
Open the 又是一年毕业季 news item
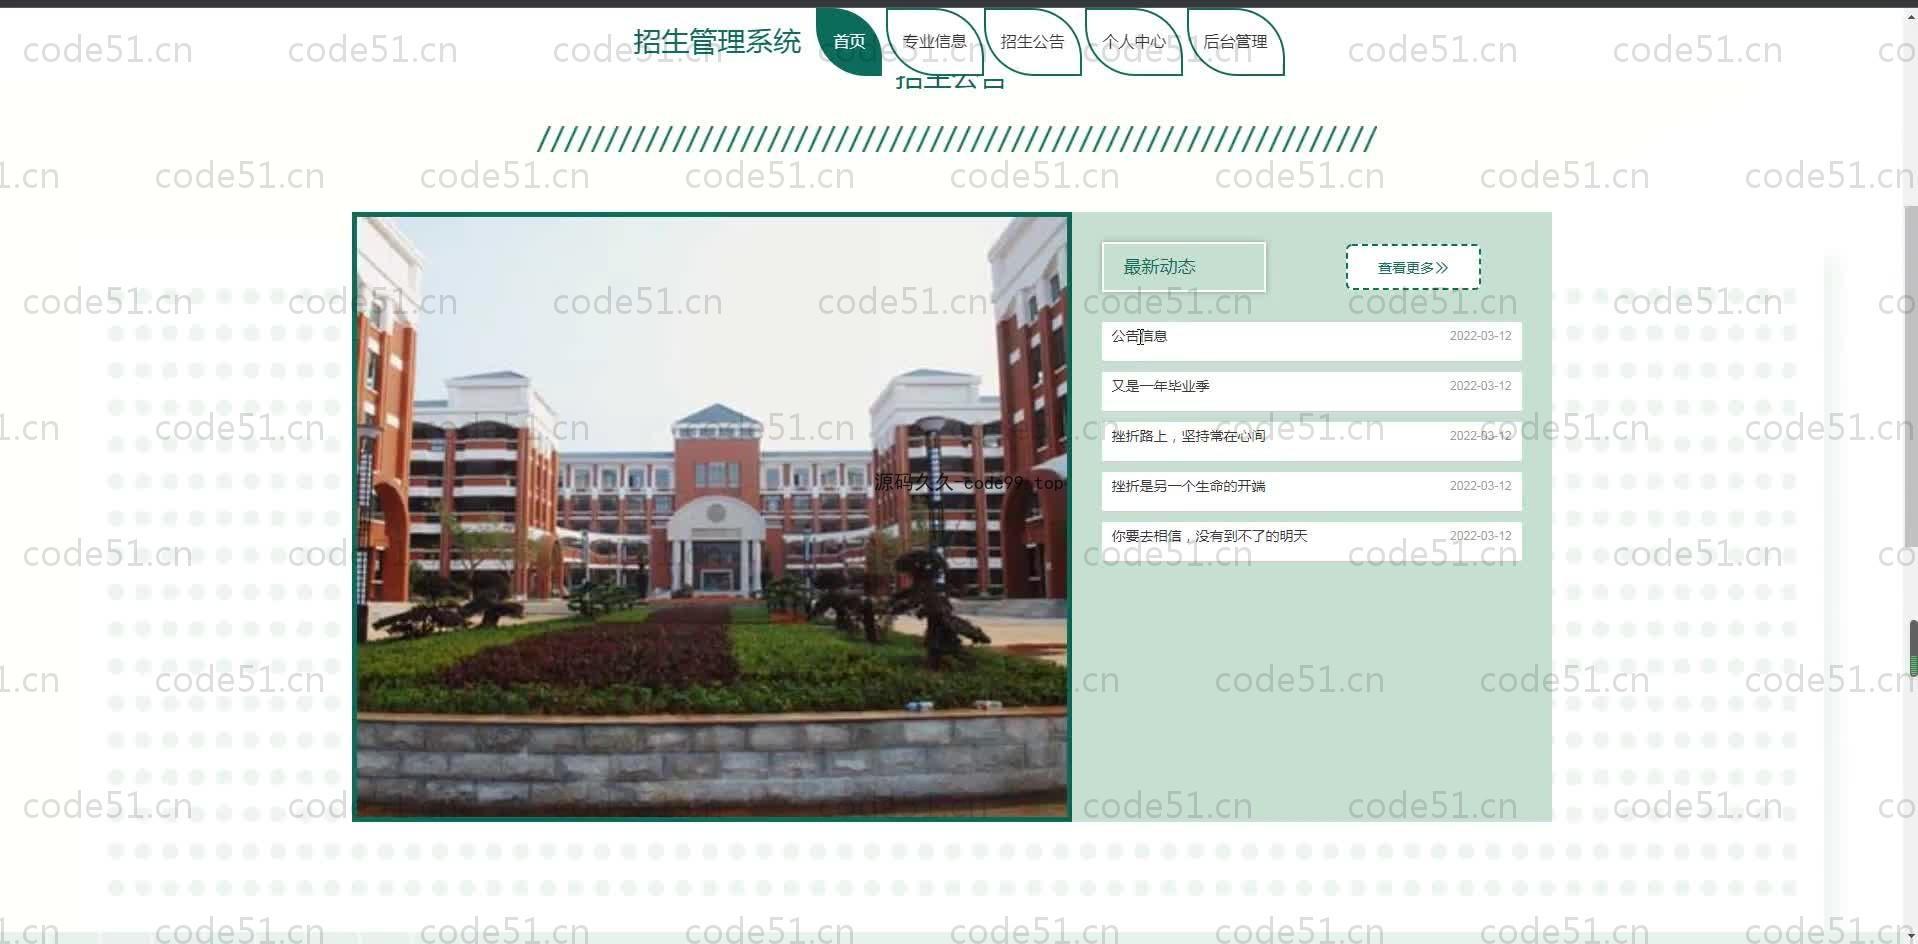coord(1311,391)
